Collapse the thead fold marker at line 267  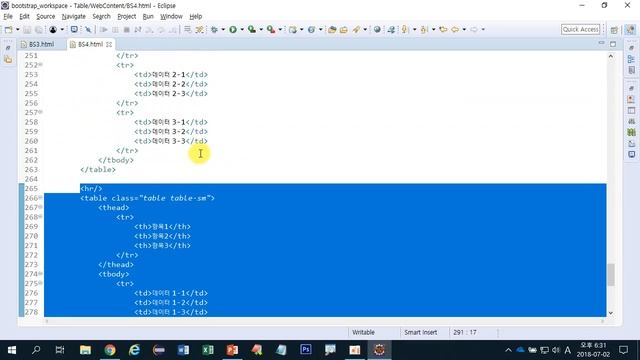pyautogui.click(x=40, y=207)
